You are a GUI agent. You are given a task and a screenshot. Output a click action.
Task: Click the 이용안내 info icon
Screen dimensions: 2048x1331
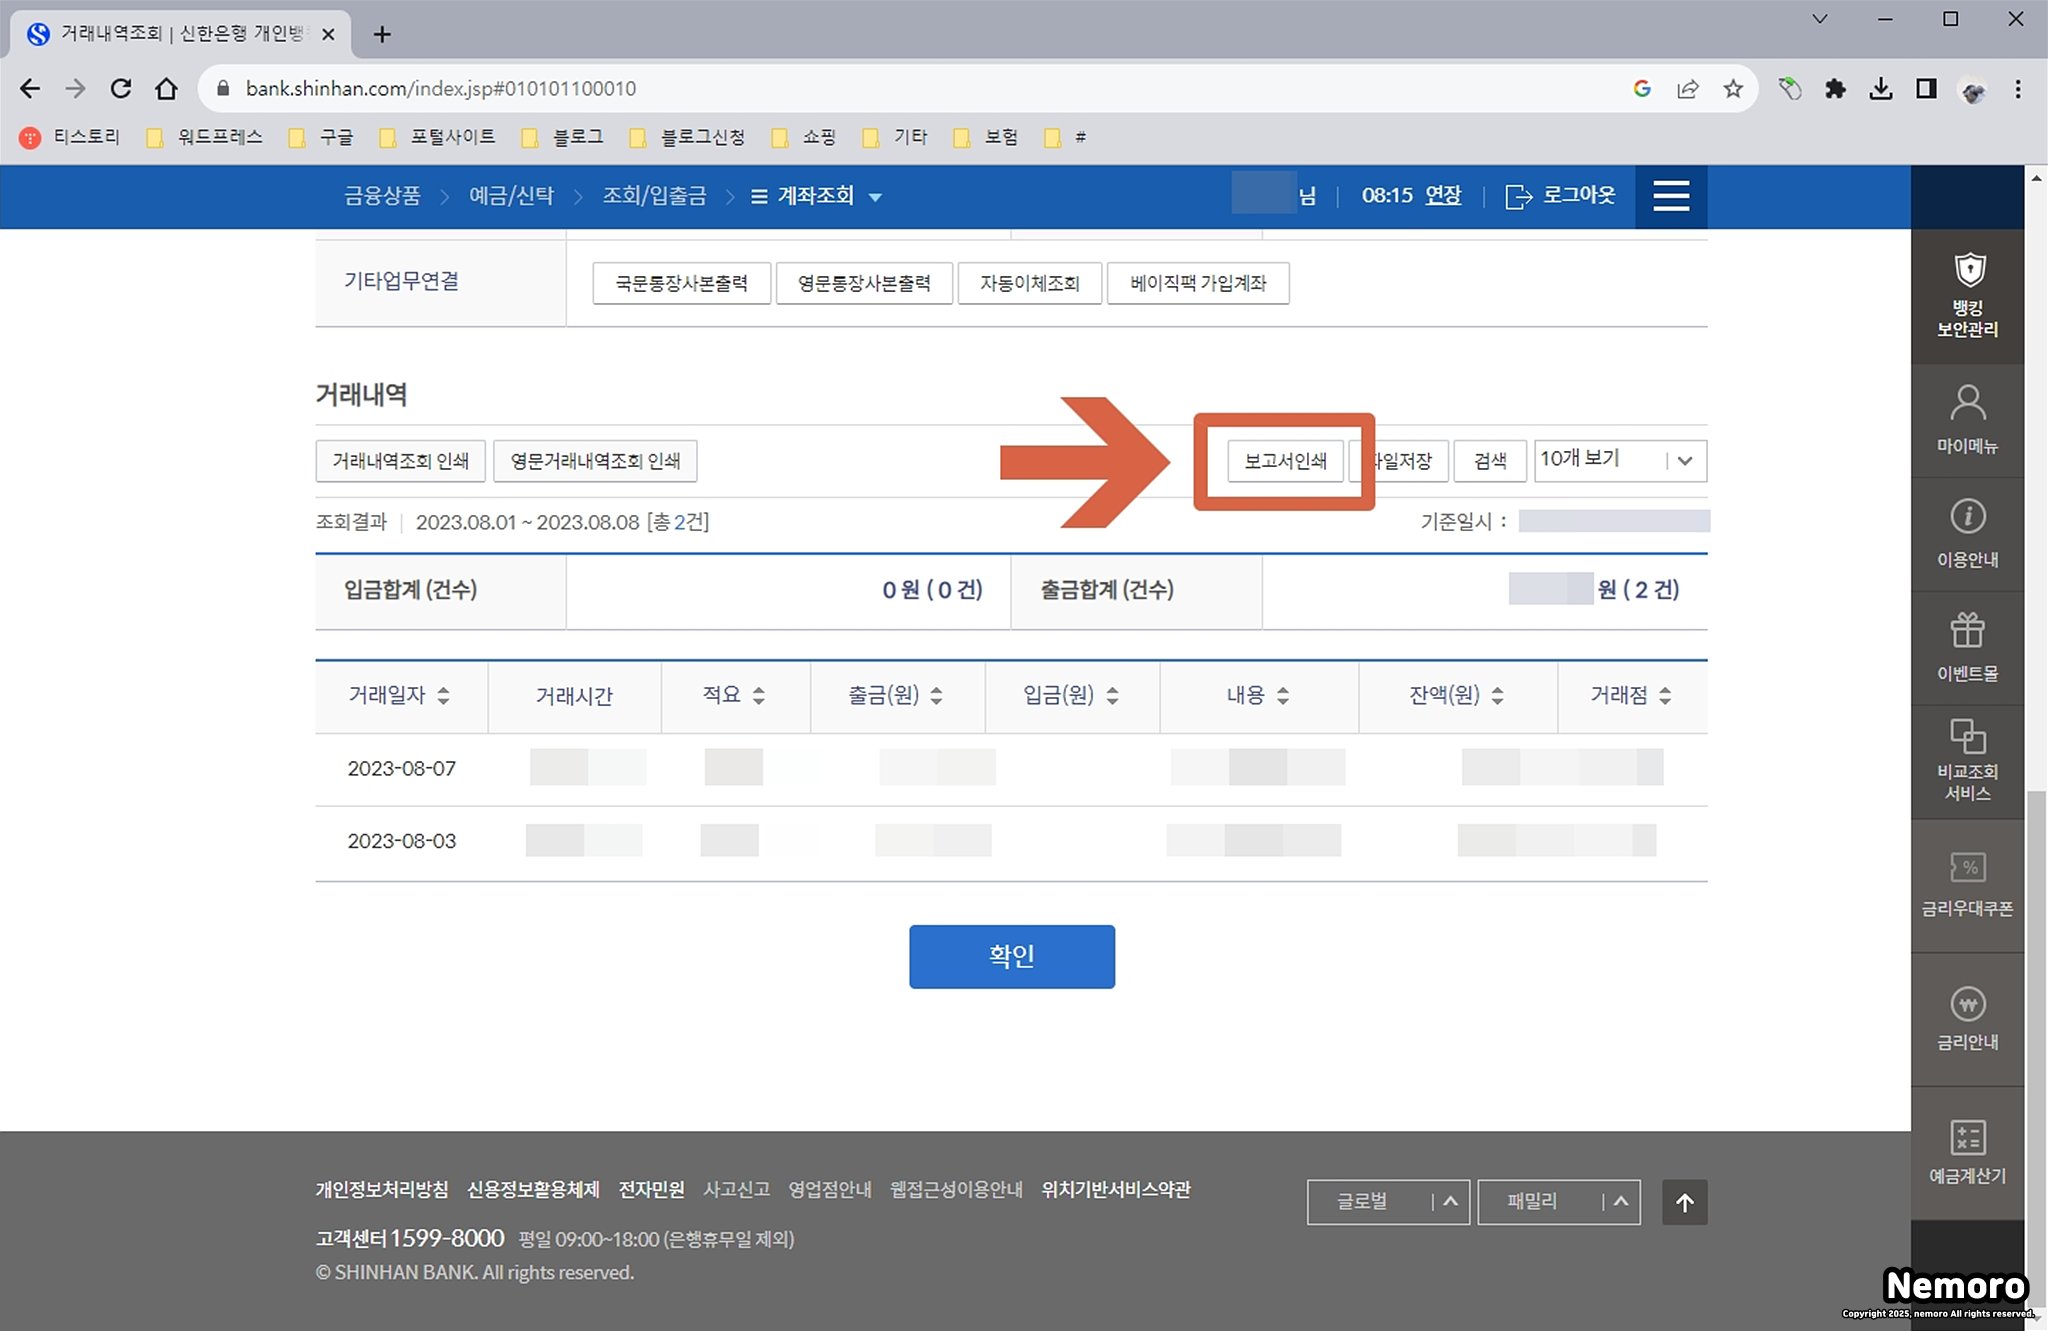pos(1967,518)
